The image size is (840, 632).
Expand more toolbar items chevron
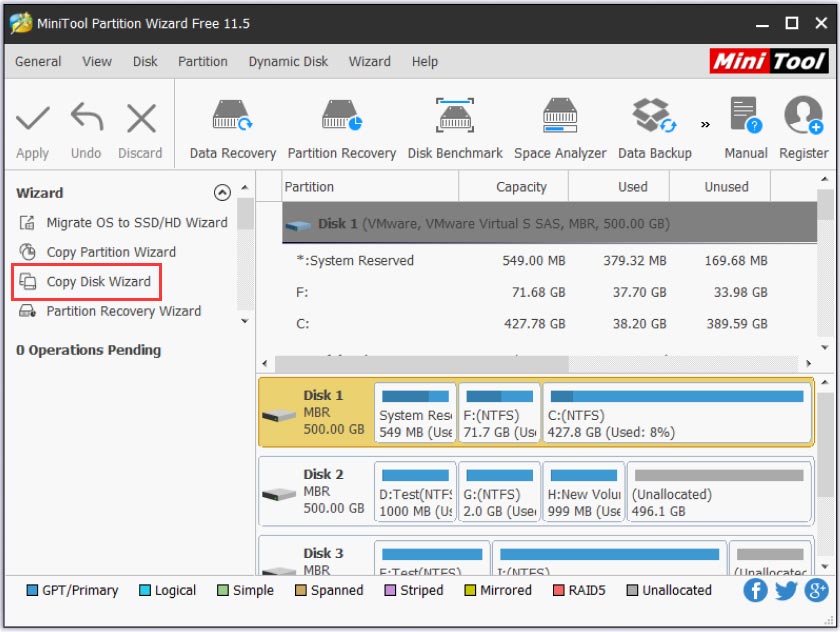(x=705, y=124)
